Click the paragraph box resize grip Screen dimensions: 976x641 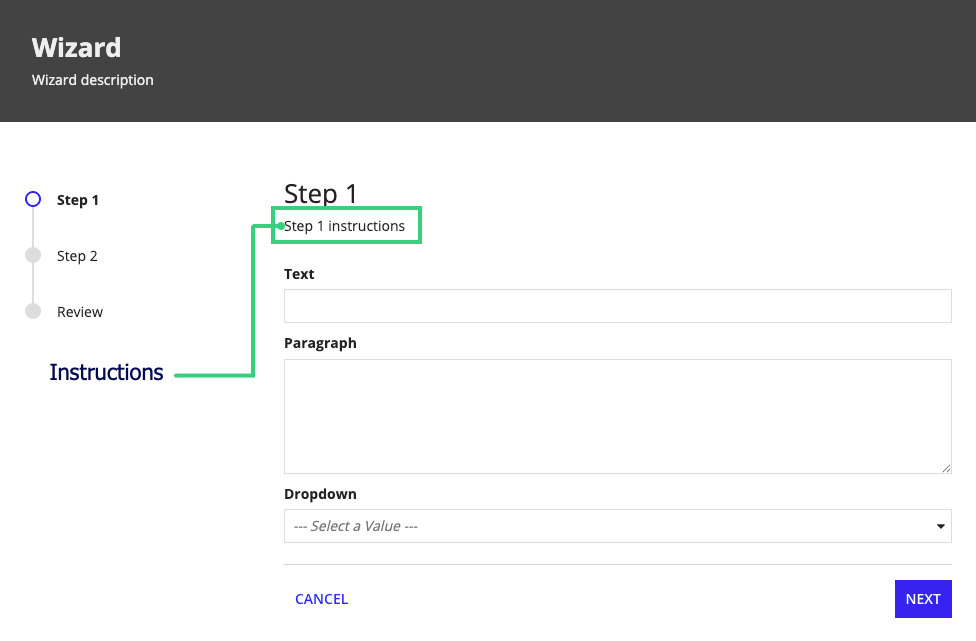946,469
